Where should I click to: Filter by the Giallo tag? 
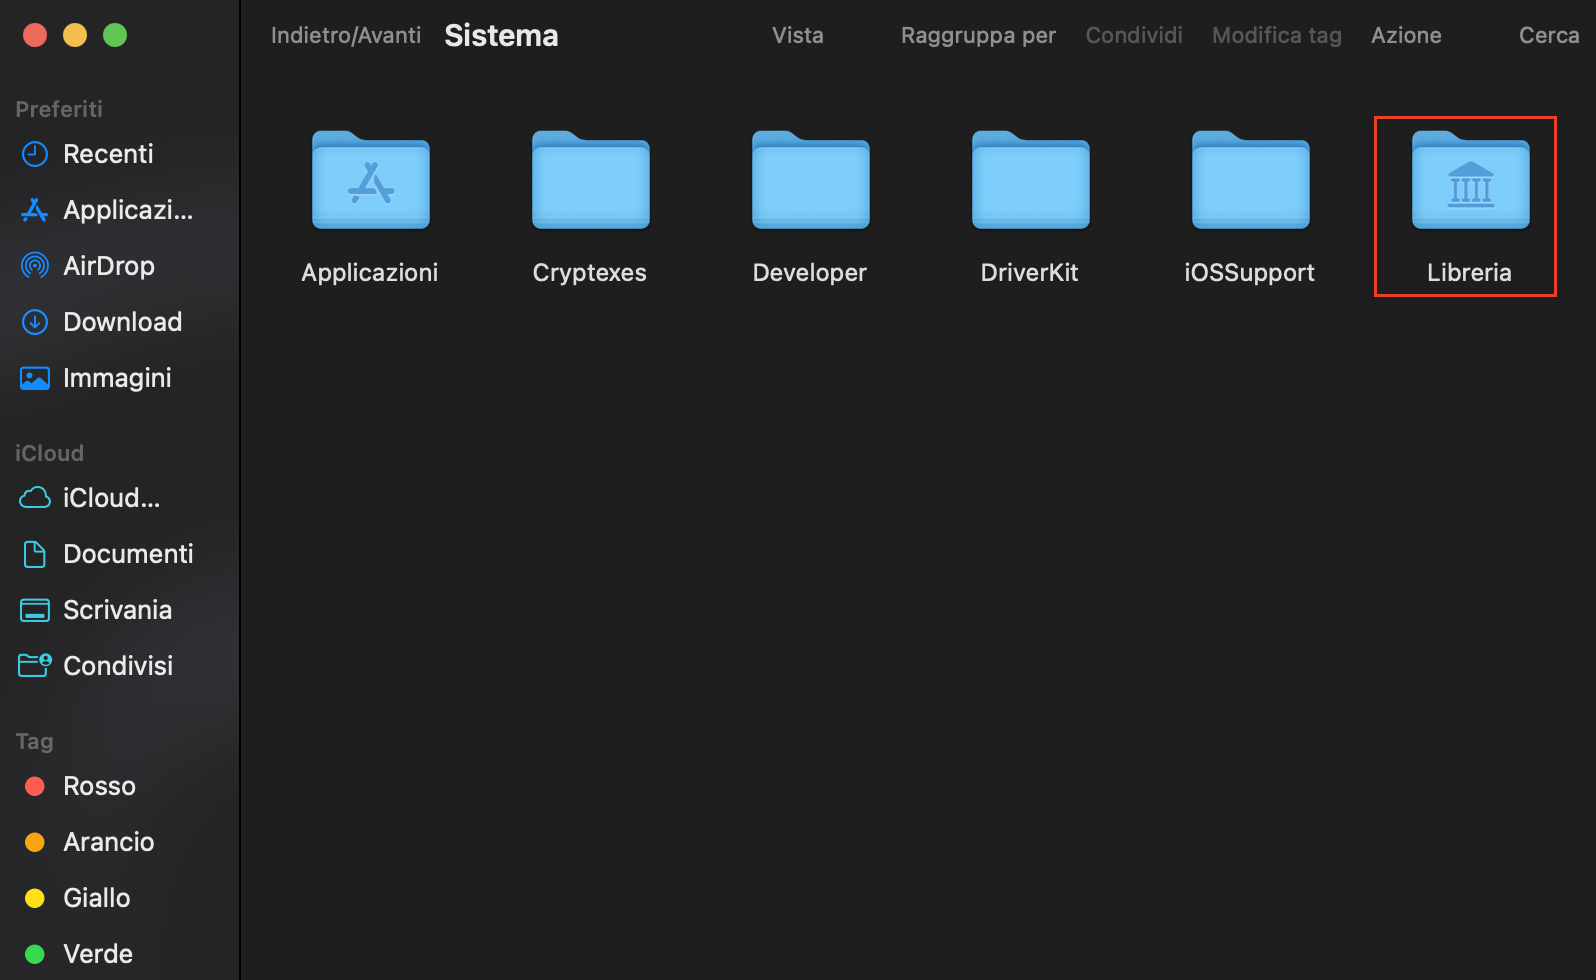click(96, 898)
